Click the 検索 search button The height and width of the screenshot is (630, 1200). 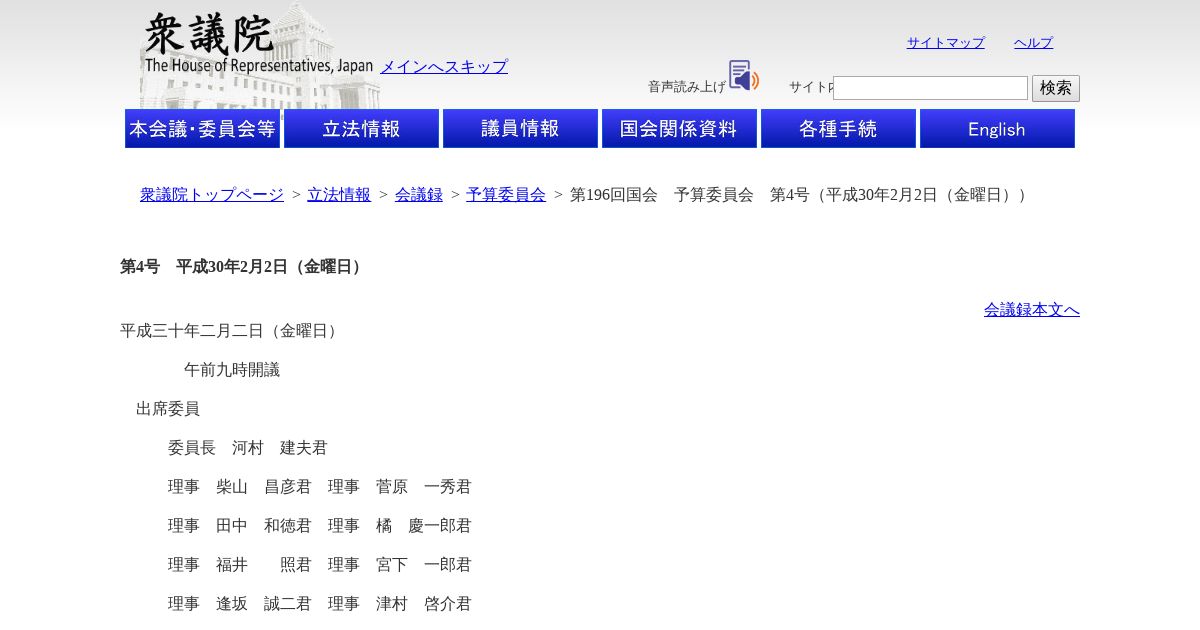click(1056, 88)
